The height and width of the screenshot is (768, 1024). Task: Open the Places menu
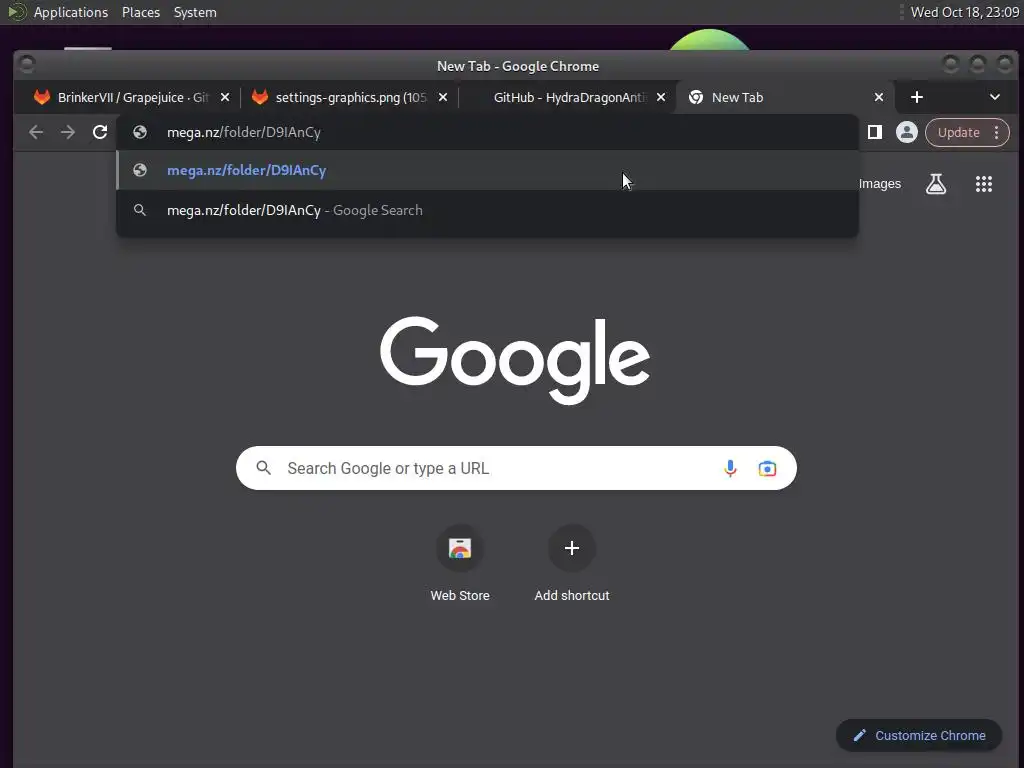[141, 12]
